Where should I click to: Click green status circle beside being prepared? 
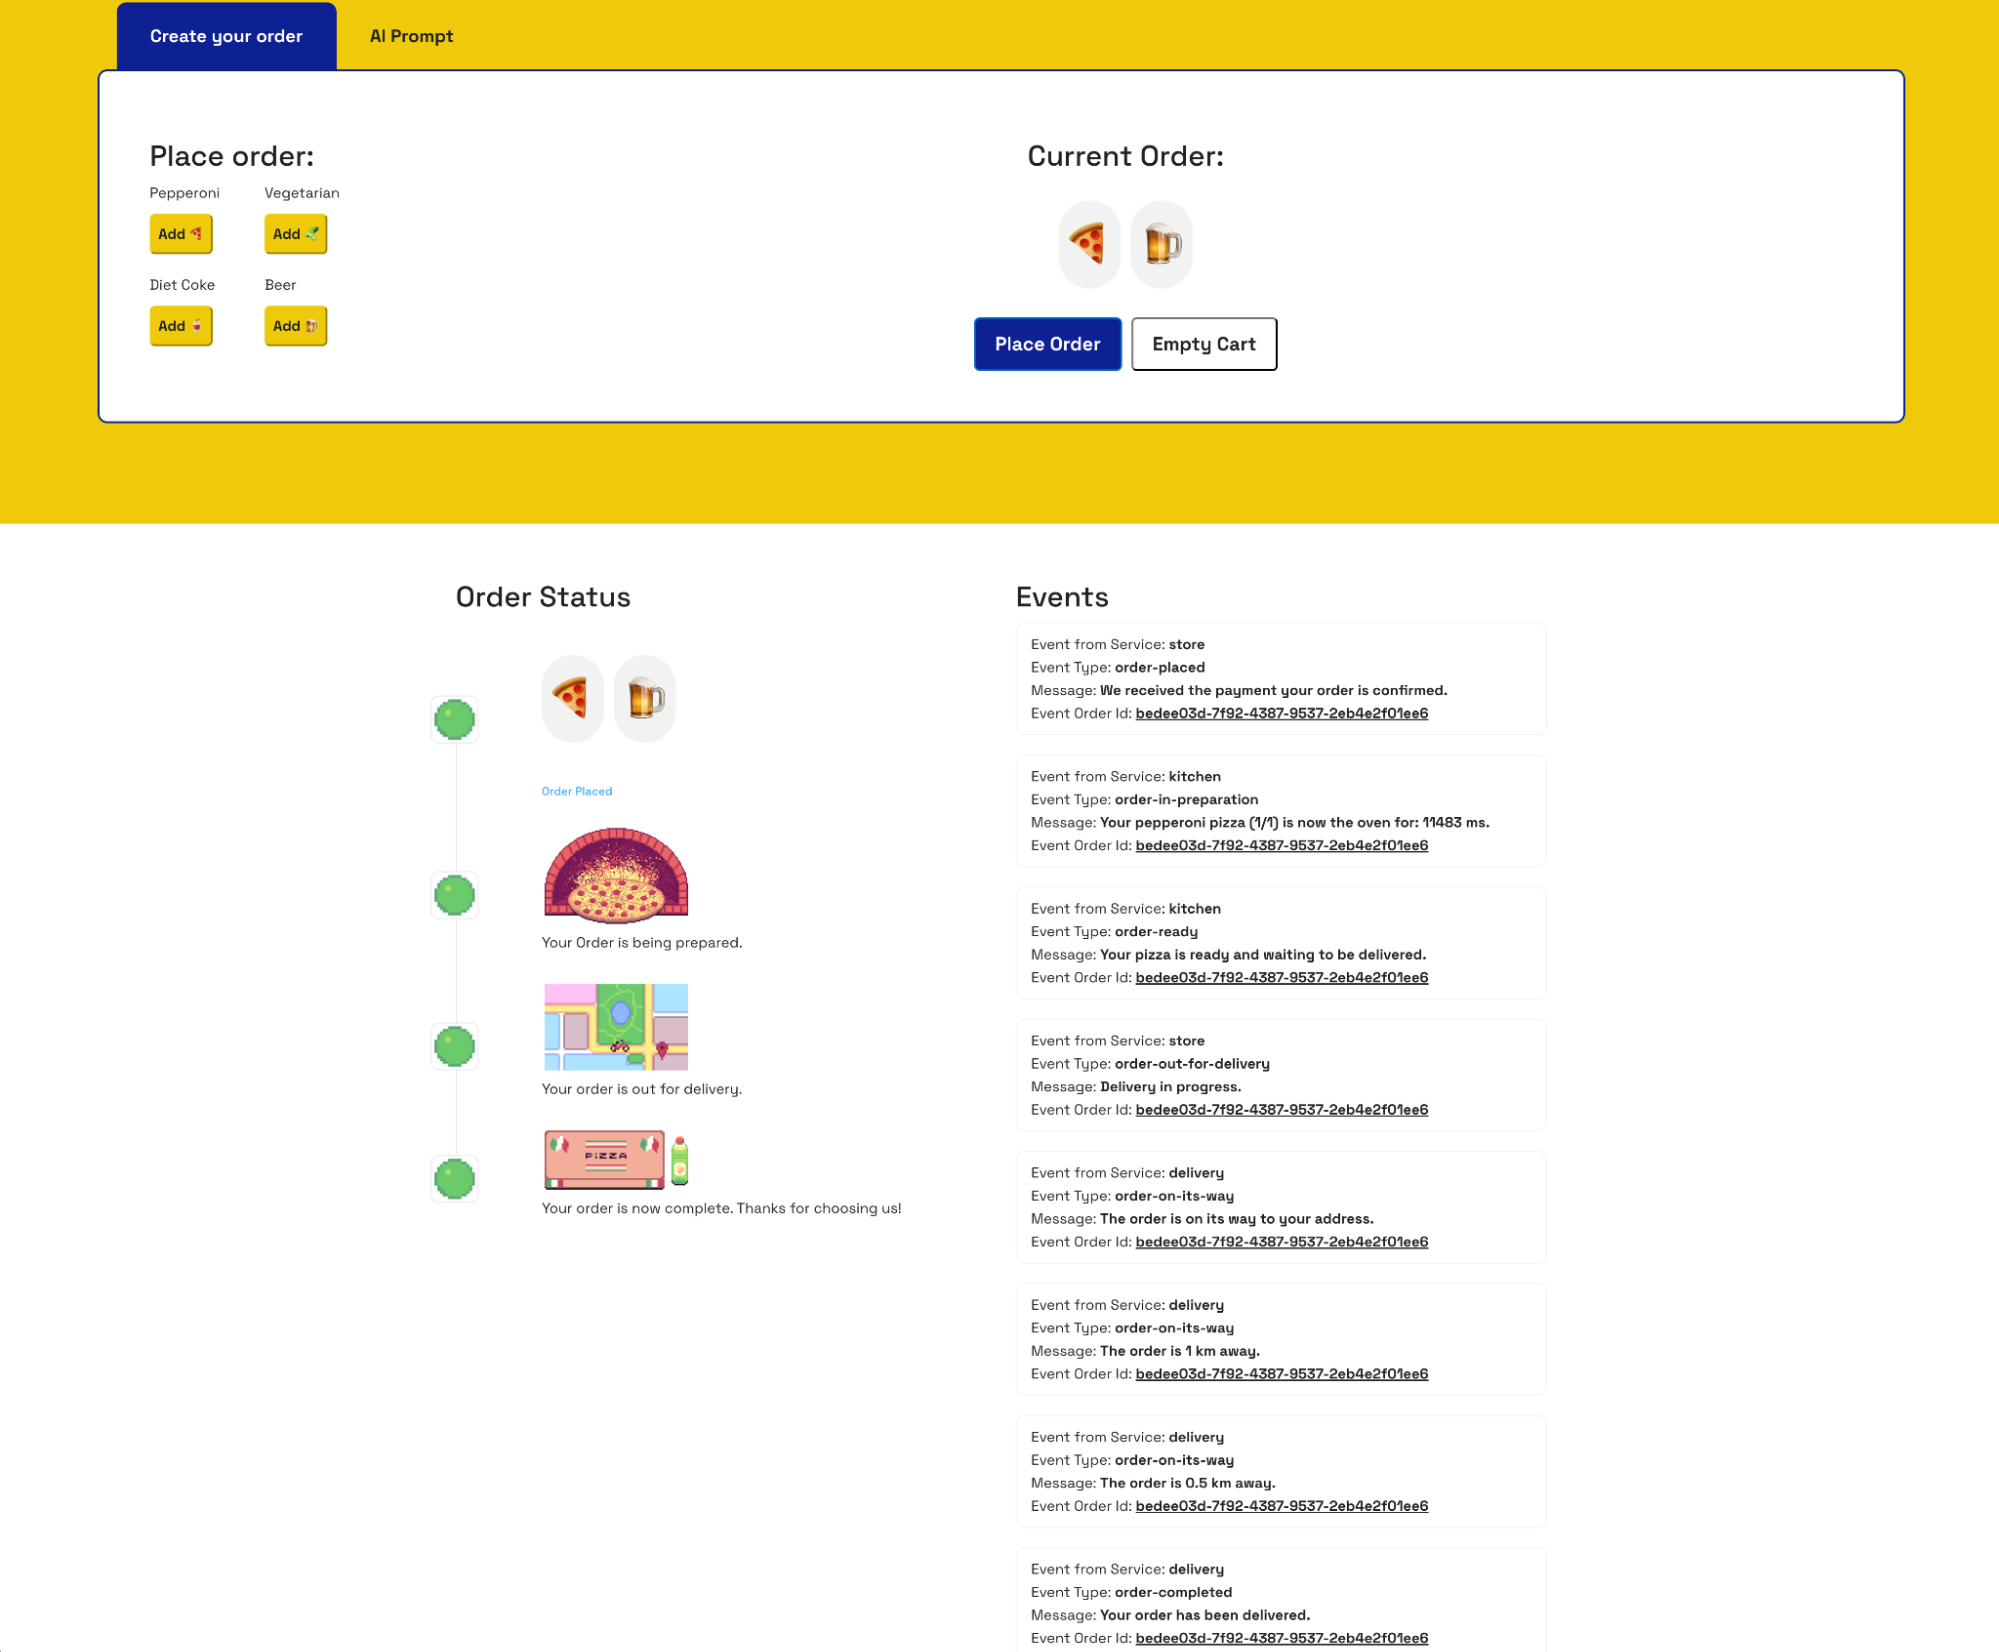pyautogui.click(x=454, y=895)
